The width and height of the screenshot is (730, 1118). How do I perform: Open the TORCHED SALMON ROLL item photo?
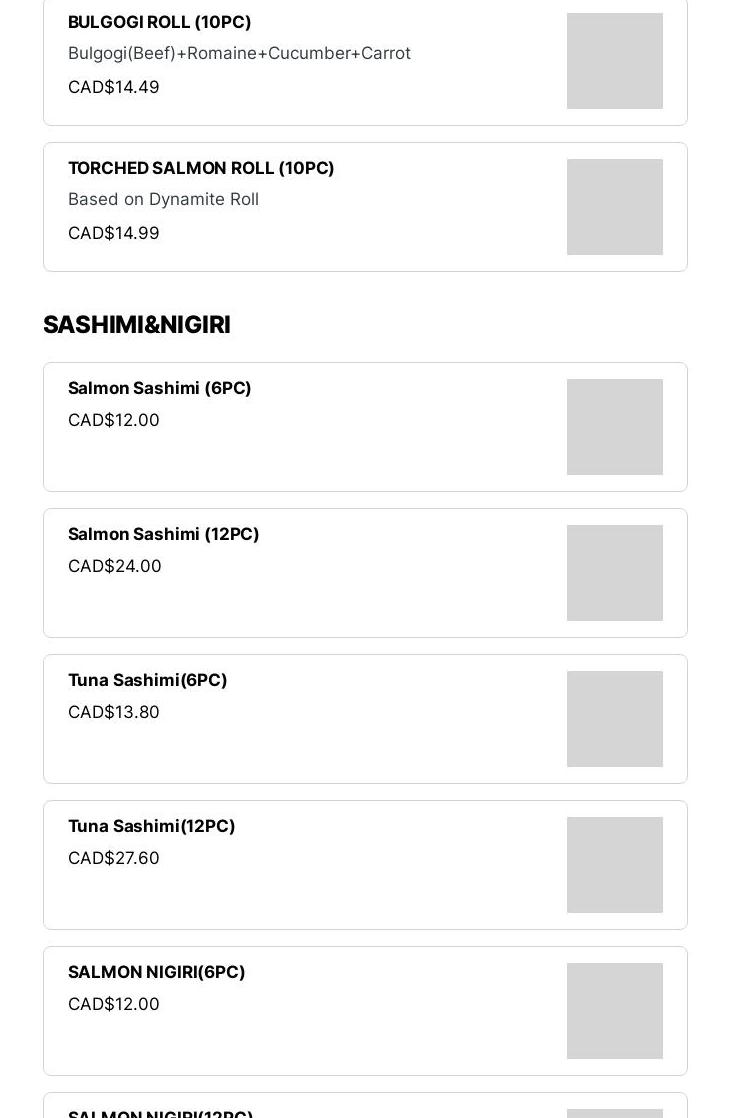[x=614, y=207]
